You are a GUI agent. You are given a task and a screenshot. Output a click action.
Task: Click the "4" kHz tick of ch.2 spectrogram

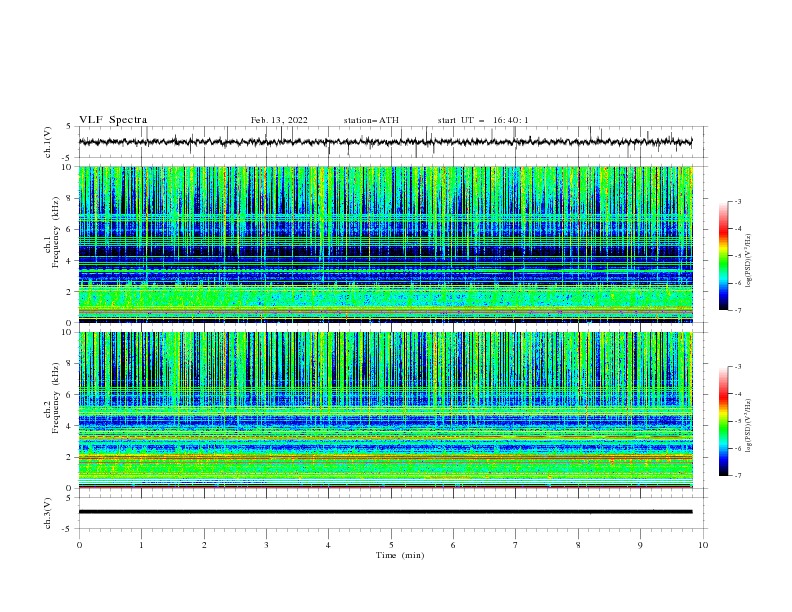click(x=69, y=426)
